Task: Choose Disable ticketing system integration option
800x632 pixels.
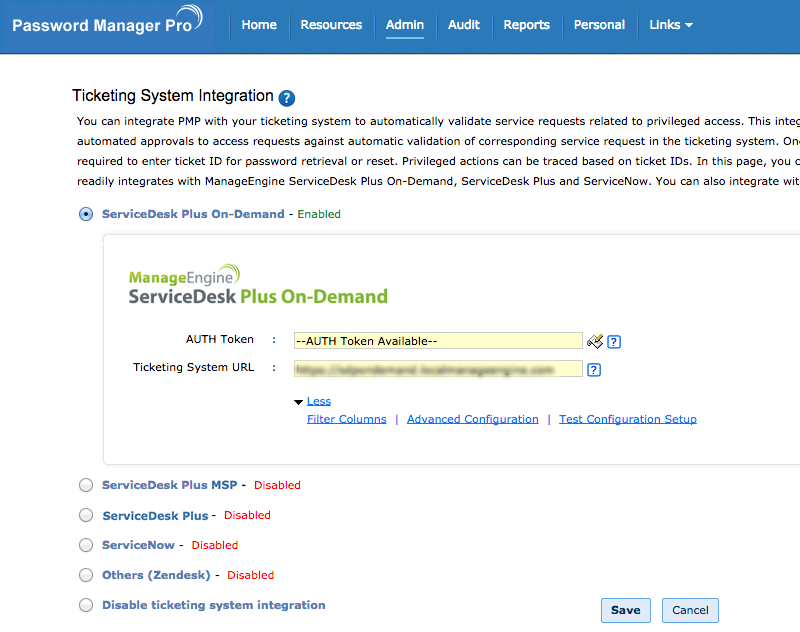Action: tap(86, 605)
